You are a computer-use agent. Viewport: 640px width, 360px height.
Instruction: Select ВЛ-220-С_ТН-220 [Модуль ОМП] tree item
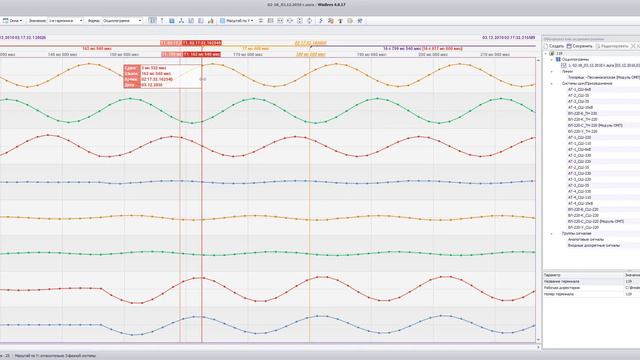595,125
